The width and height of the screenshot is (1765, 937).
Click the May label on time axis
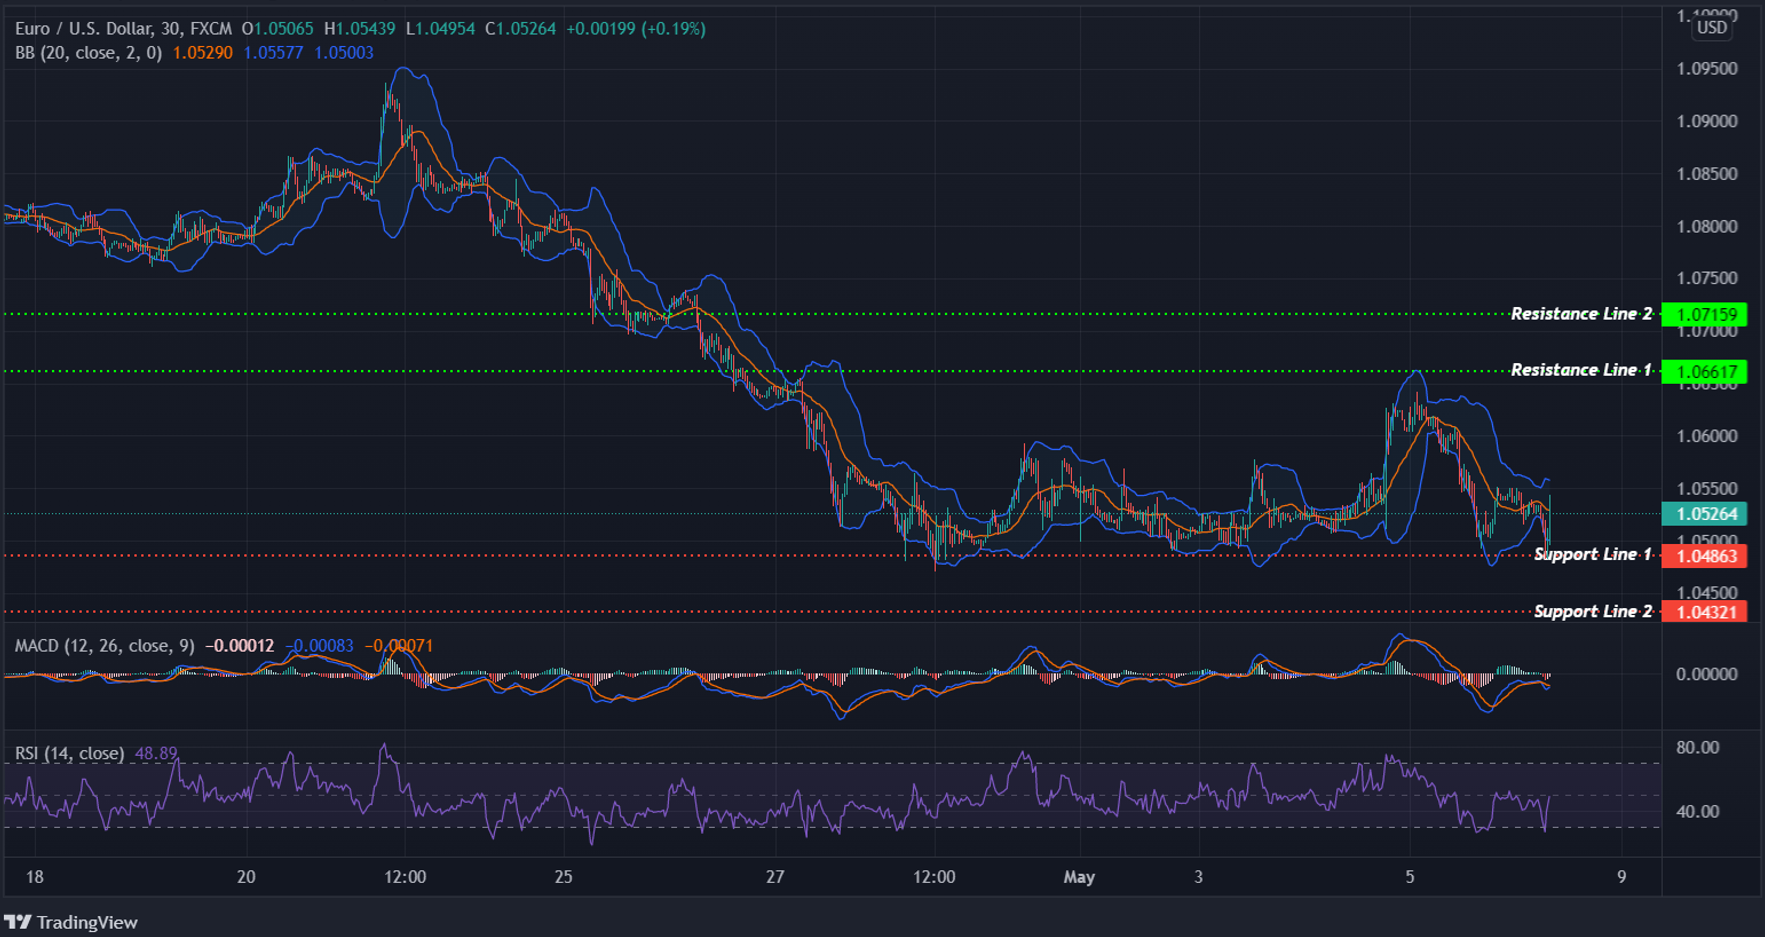pyautogui.click(x=1079, y=877)
